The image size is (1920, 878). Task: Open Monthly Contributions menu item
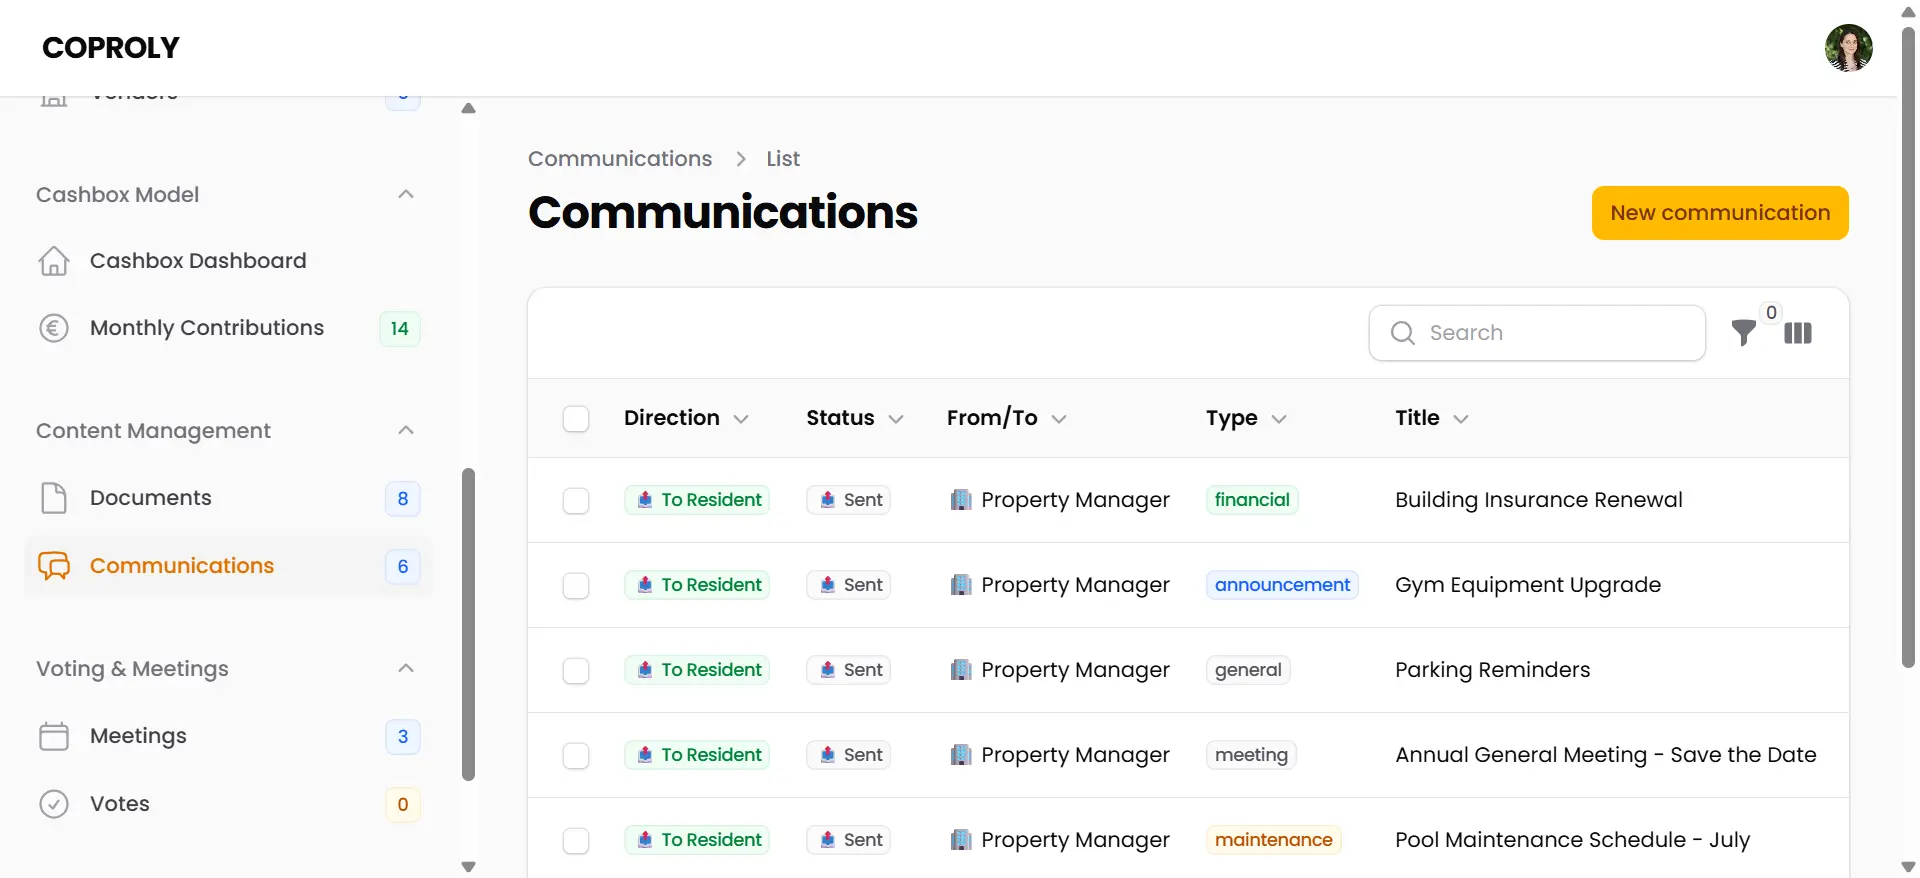[x=229, y=328]
